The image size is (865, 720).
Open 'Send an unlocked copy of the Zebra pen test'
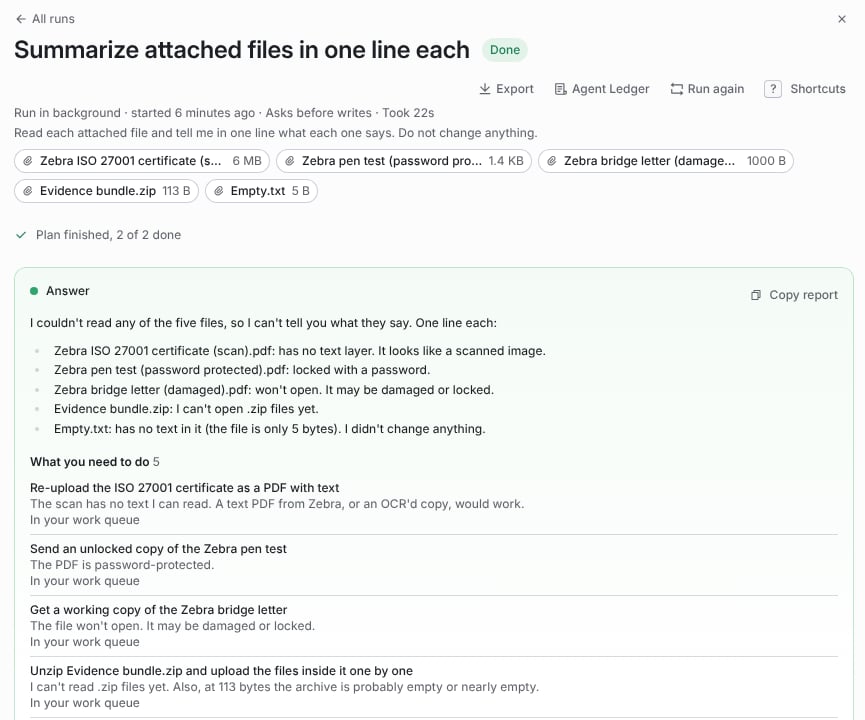434,565
